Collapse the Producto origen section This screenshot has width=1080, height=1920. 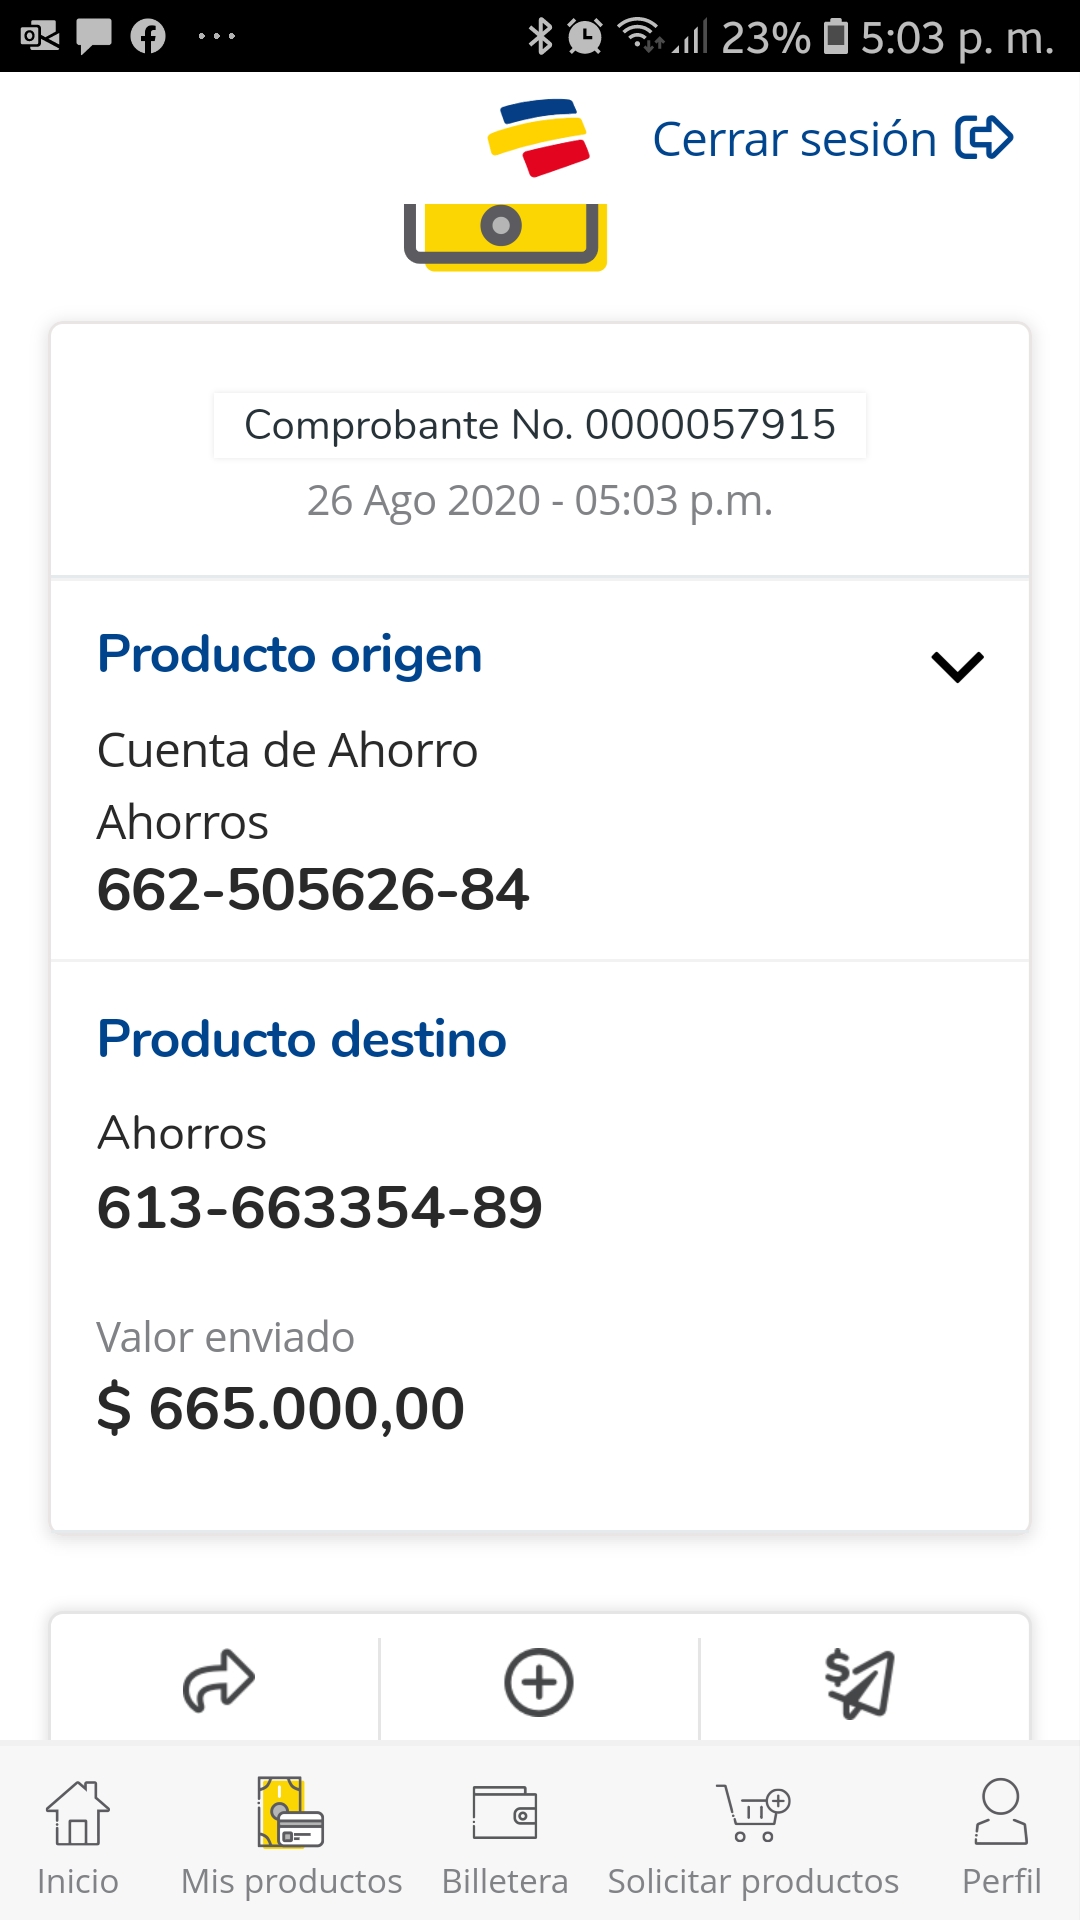pos(957,666)
